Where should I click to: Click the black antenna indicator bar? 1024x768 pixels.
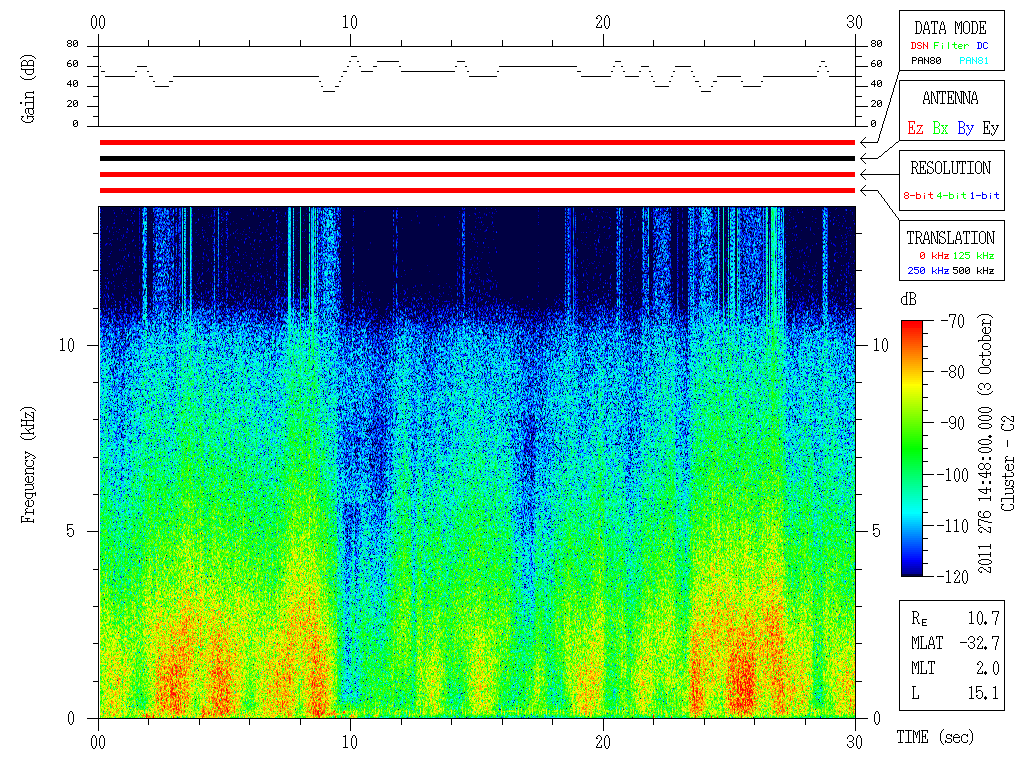(x=477, y=158)
